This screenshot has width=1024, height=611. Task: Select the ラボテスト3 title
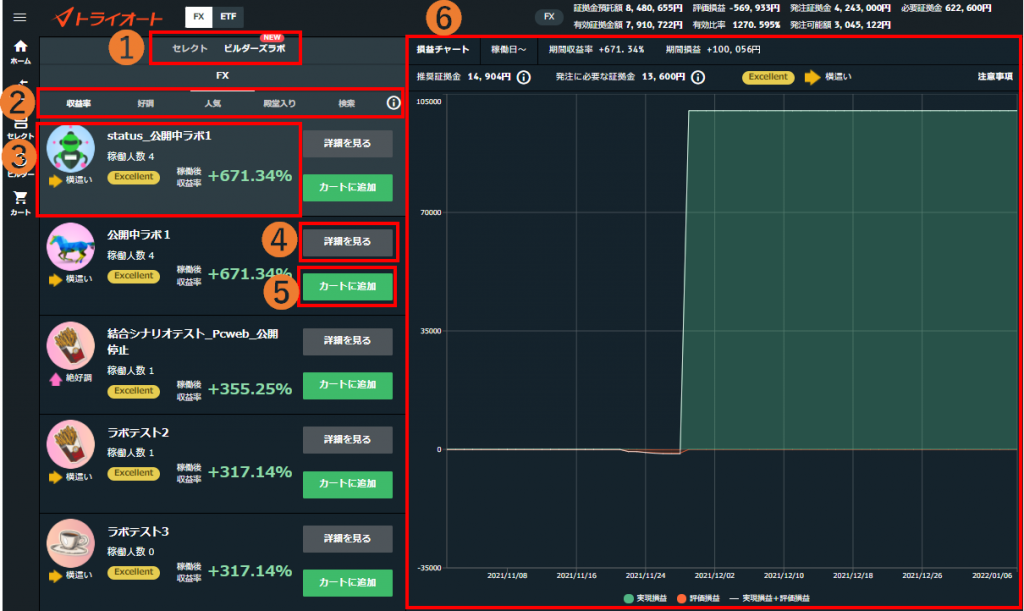click(x=138, y=531)
